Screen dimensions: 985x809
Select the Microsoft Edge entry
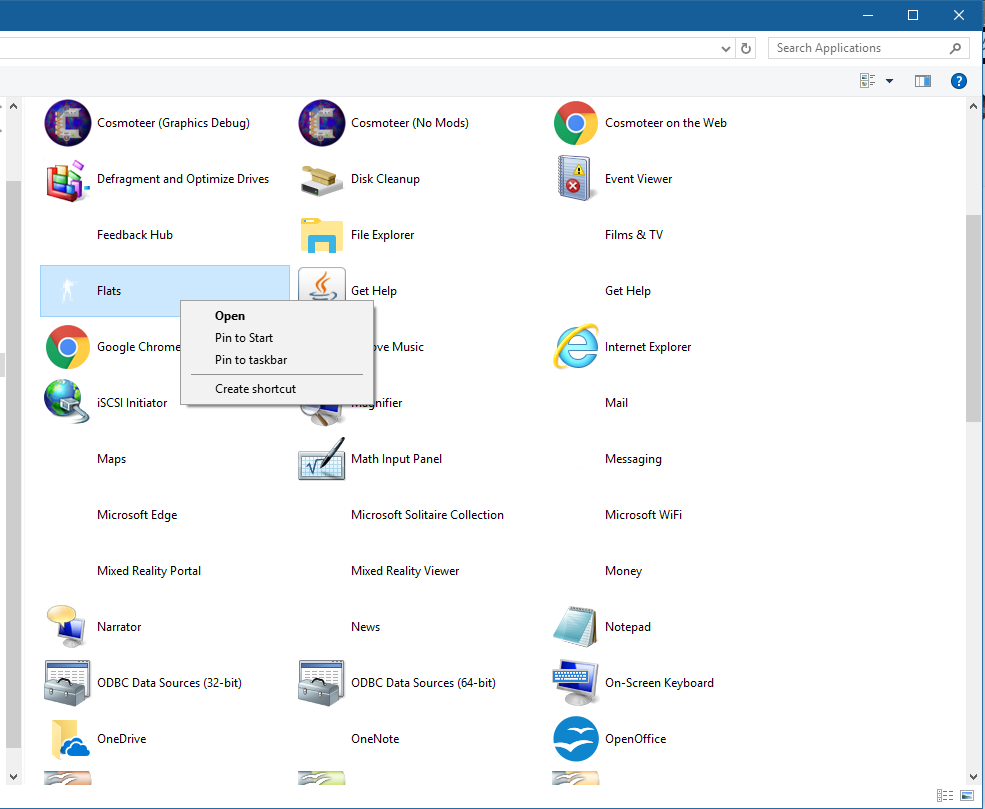click(137, 515)
